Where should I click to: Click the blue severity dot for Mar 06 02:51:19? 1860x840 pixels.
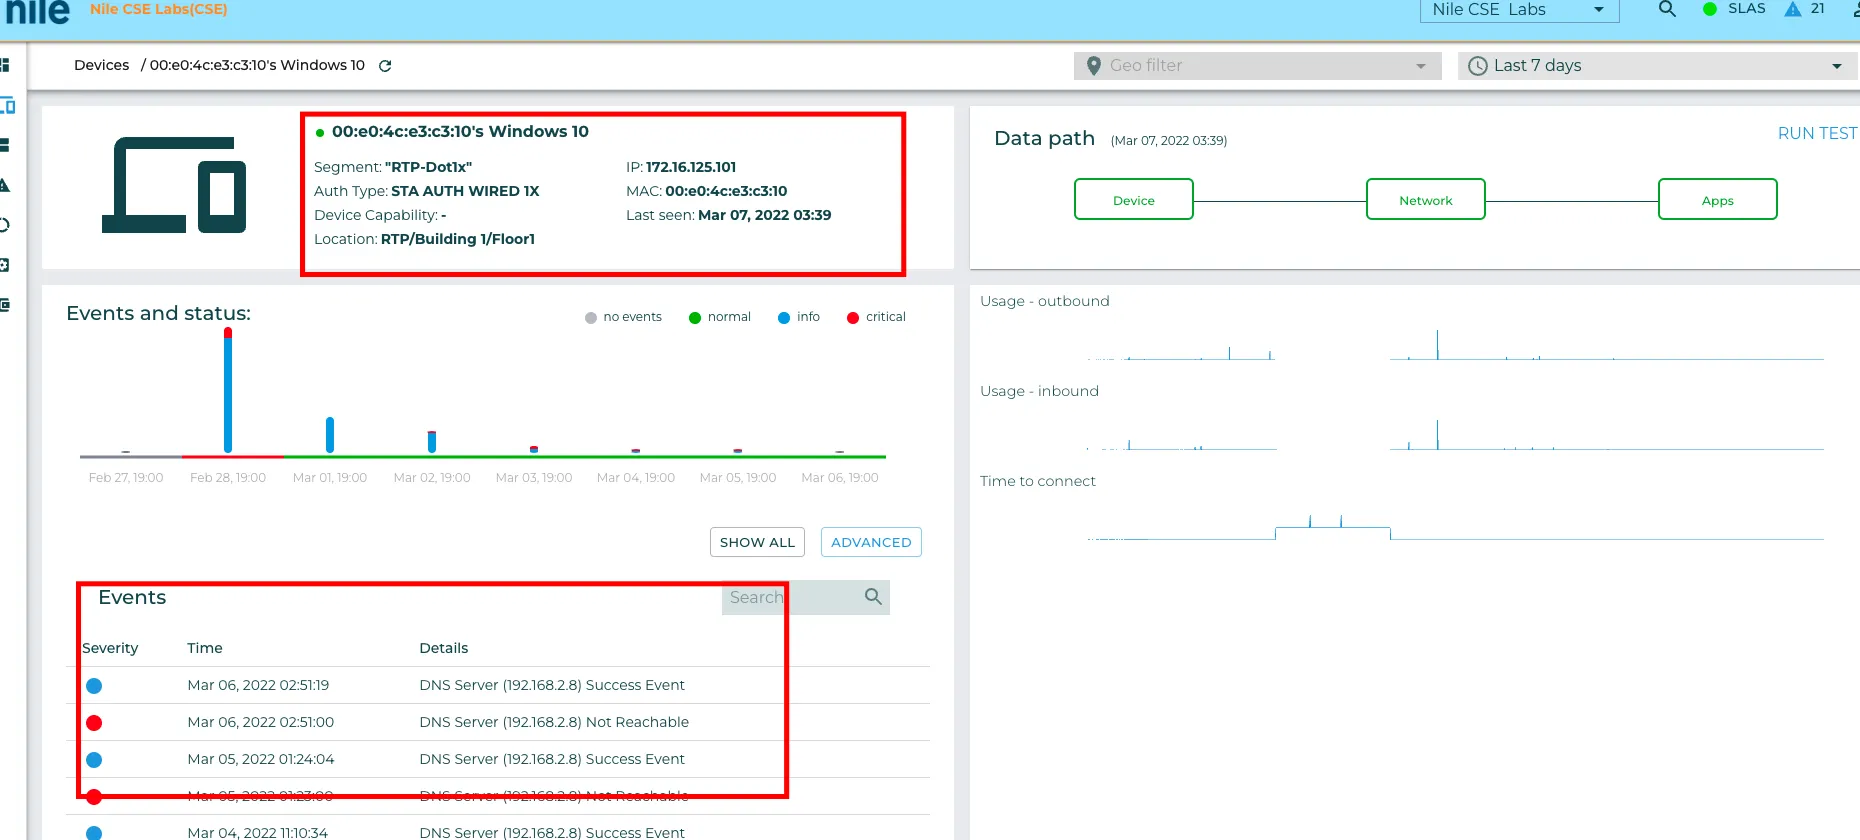click(94, 686)
